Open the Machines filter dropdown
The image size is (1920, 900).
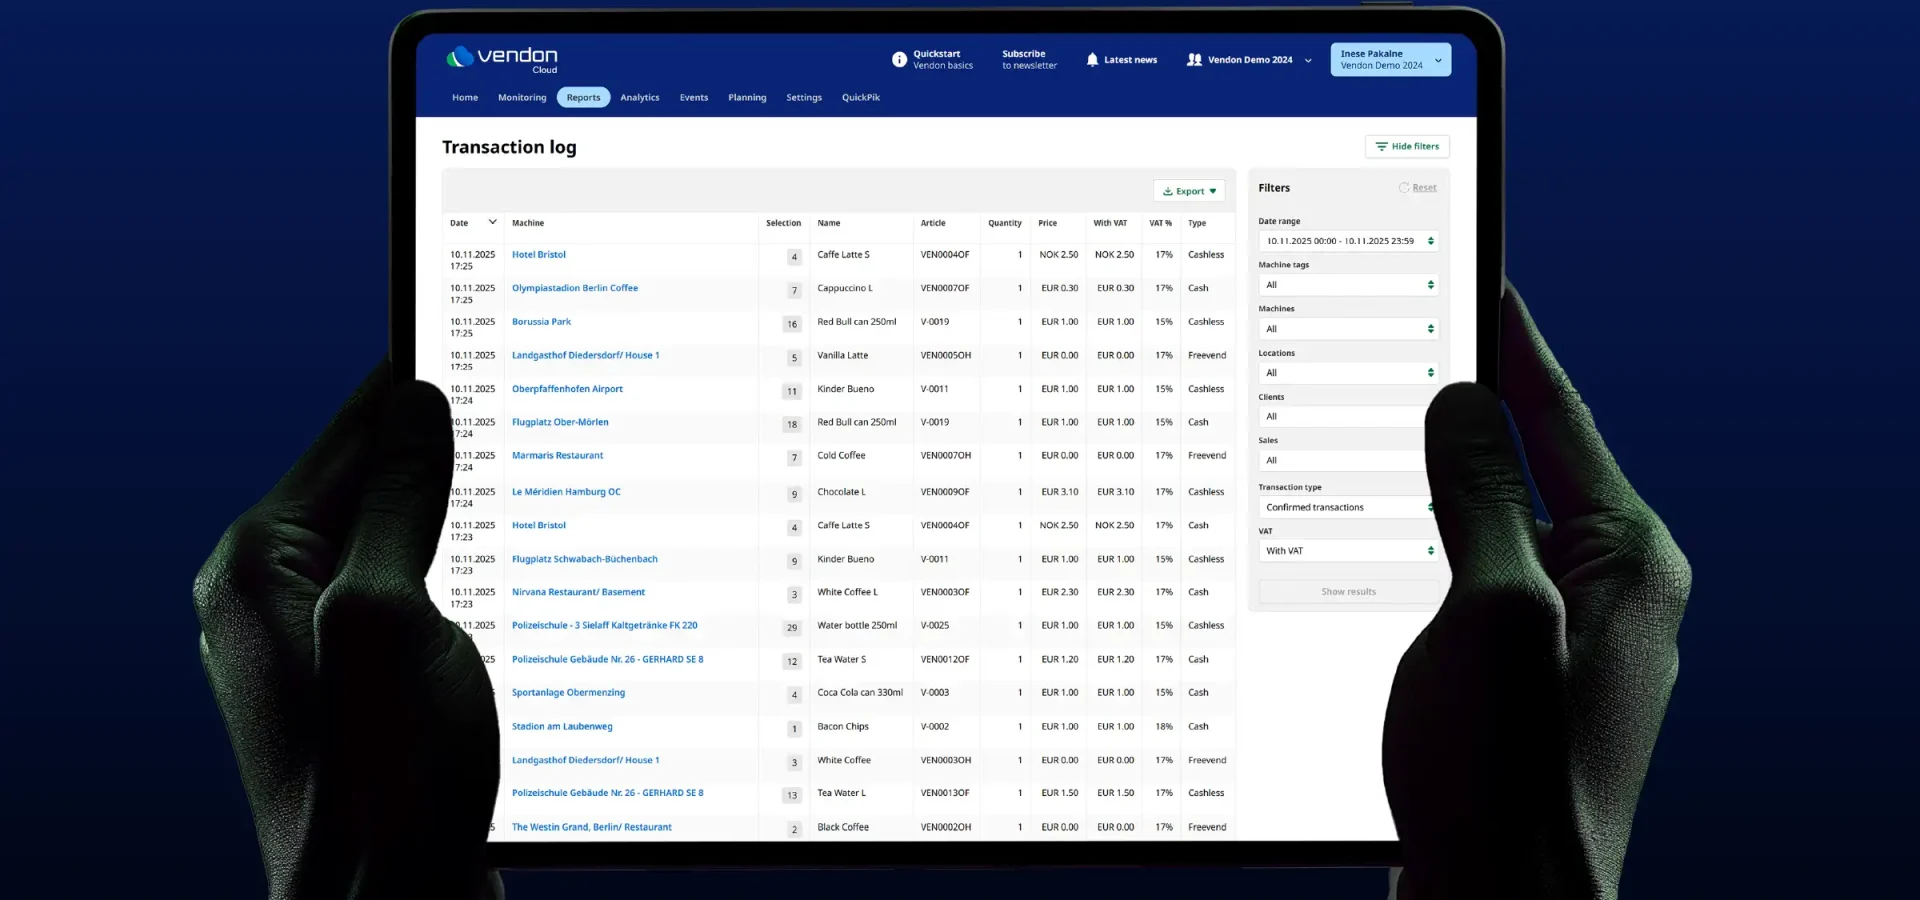pos(1348,329)
